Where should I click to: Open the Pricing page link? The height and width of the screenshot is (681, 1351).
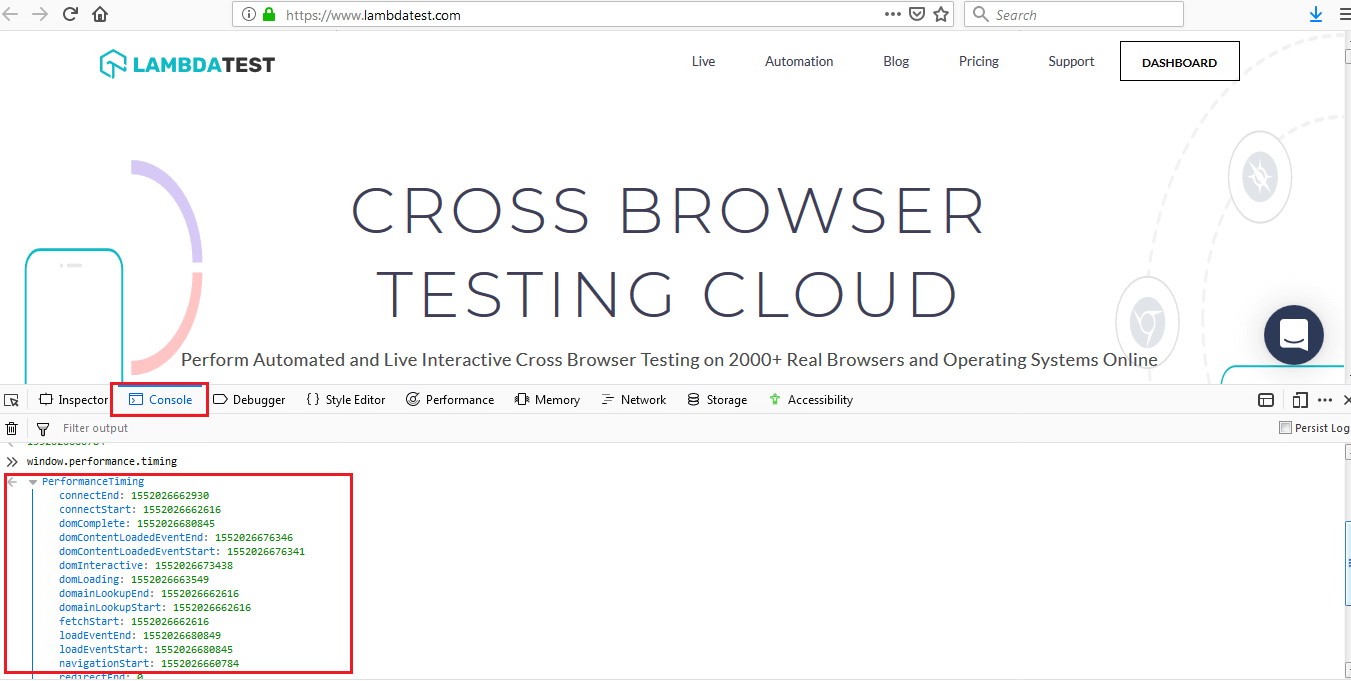click(978, 61)
